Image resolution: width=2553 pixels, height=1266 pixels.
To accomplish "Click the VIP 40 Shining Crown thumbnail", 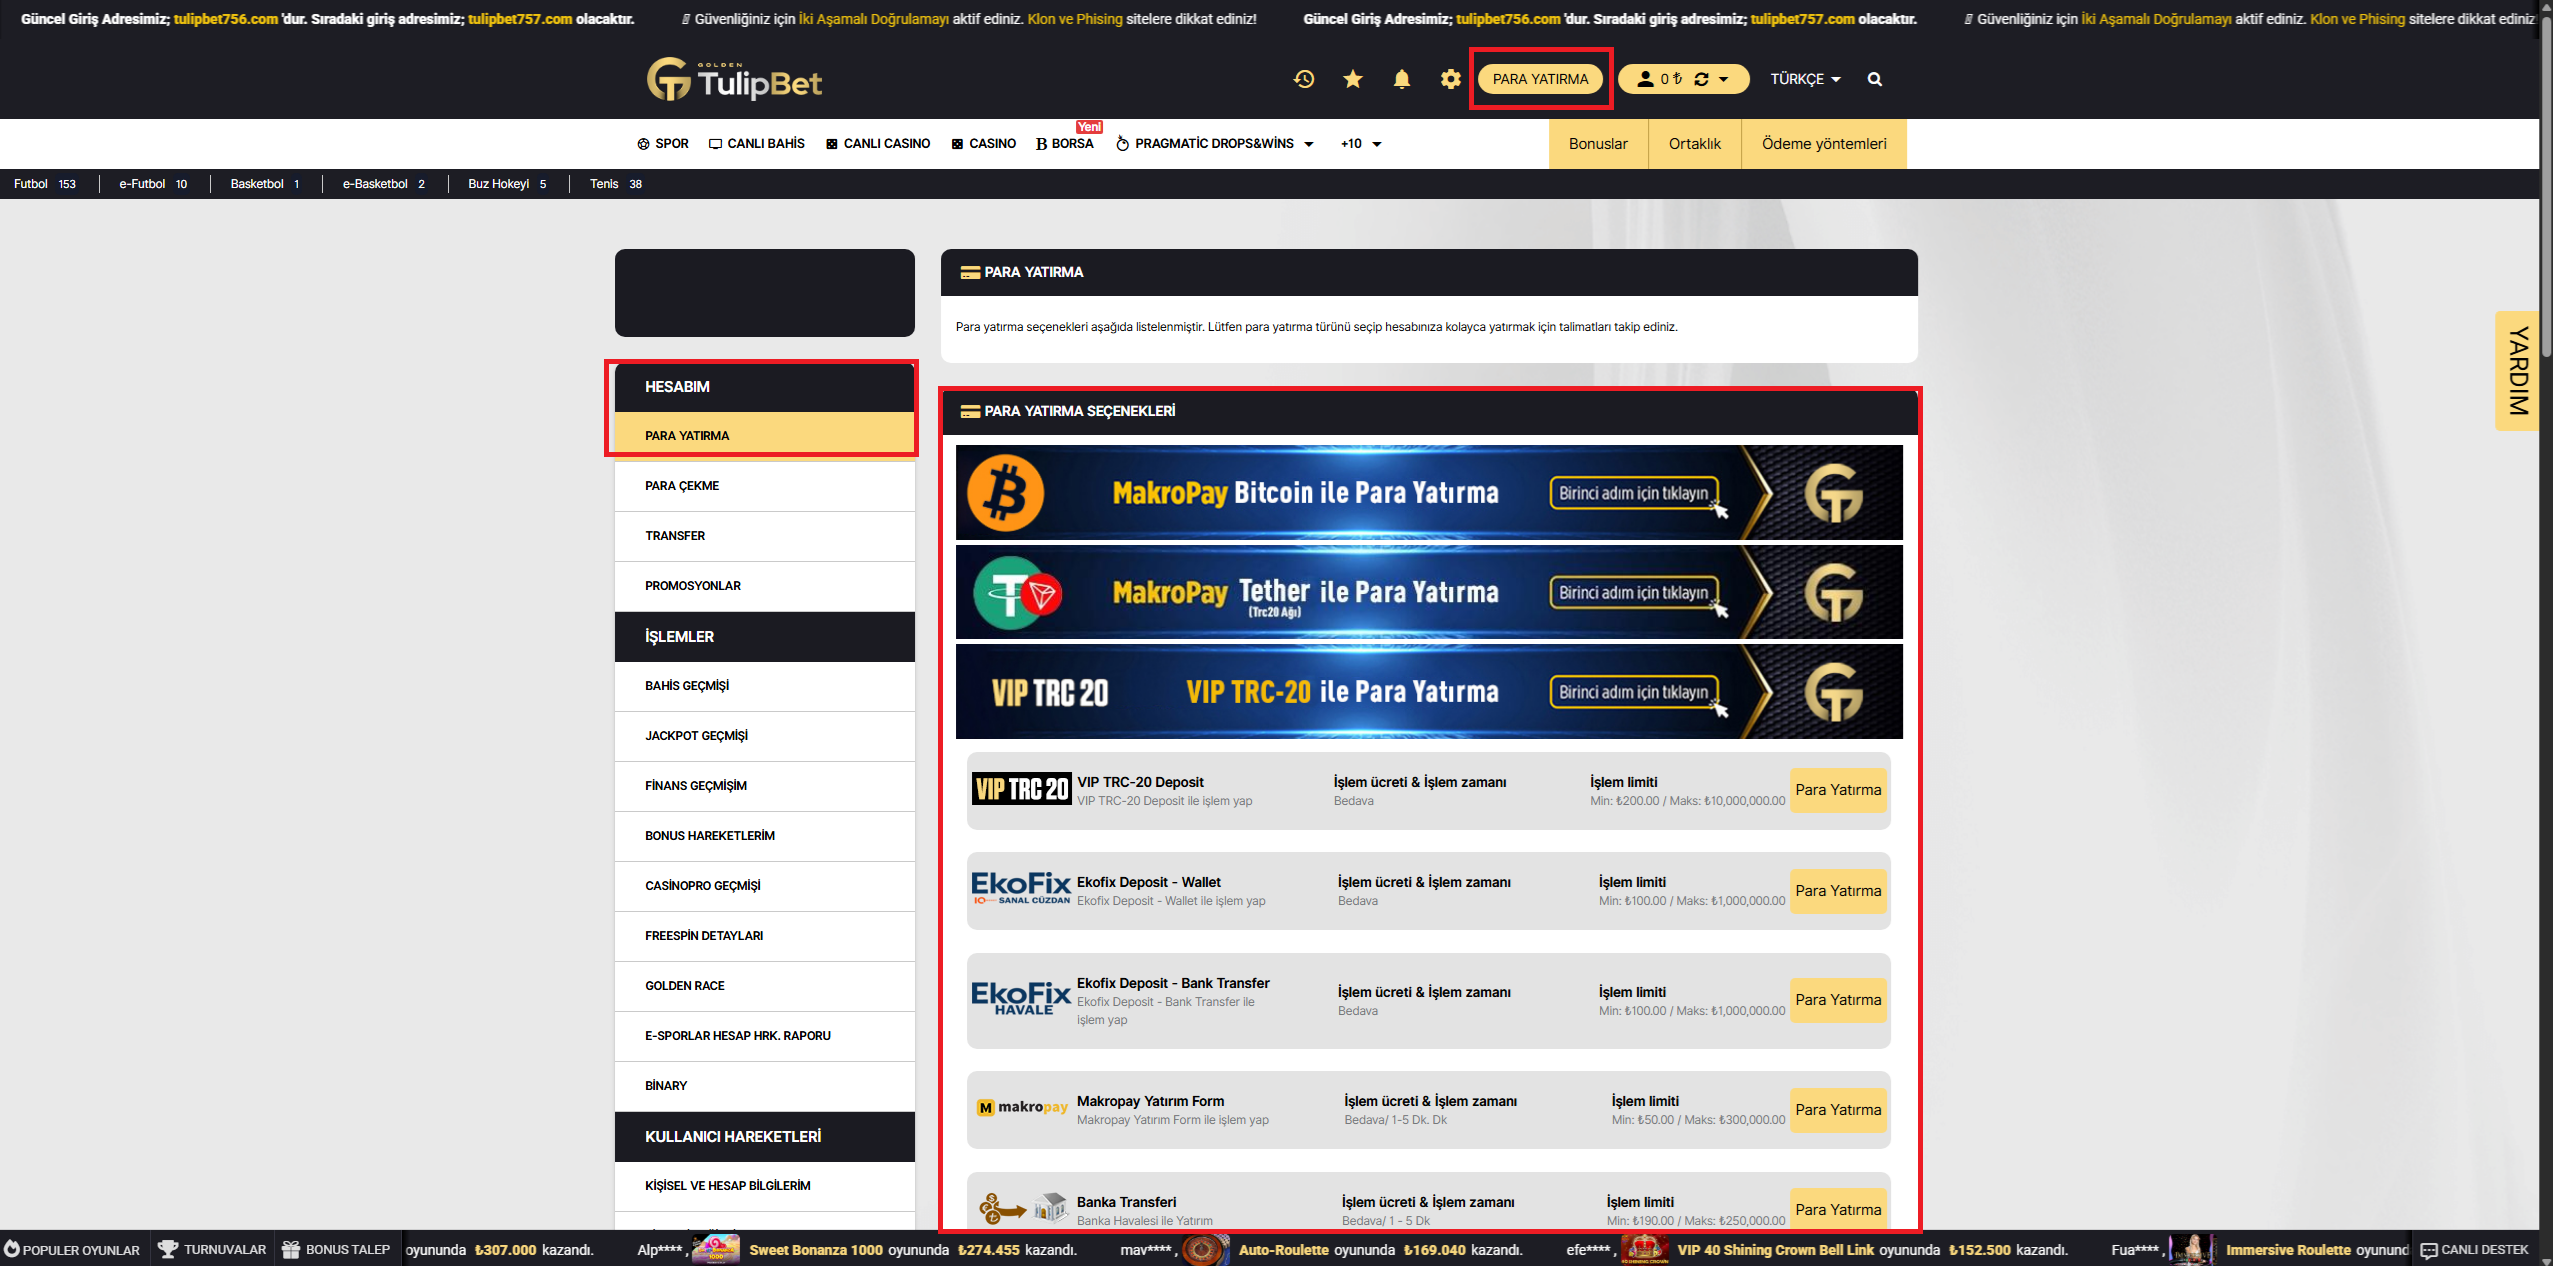I will (x=1644, y=1249).
